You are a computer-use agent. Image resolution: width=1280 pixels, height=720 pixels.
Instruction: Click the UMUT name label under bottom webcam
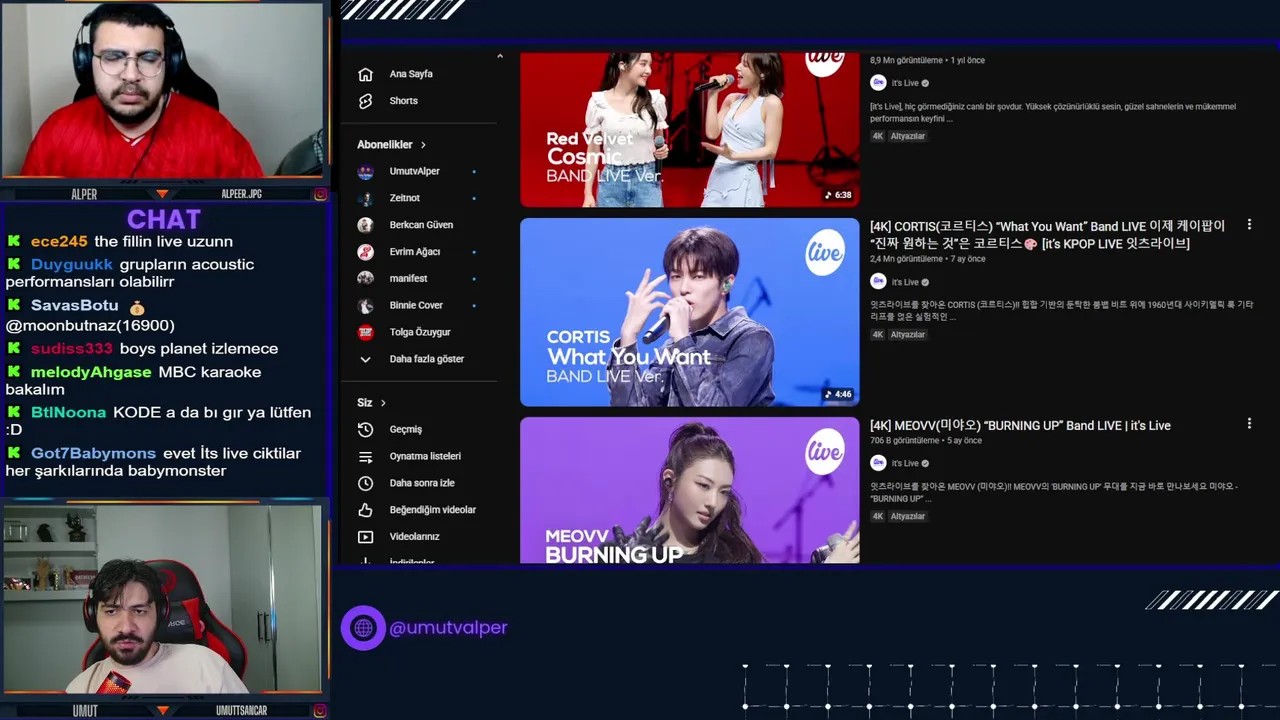pos(85,710)
